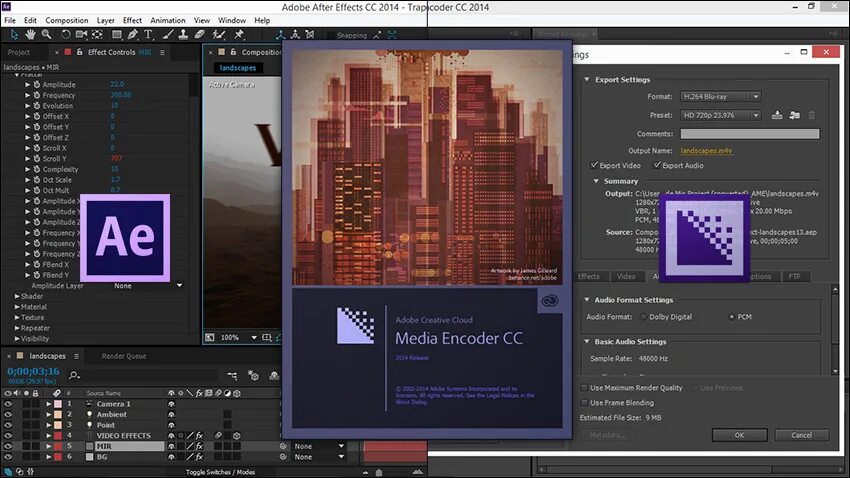Expand the MIR layer in timeline
This screenshot has height=478, width=850.
coord(49,447)
